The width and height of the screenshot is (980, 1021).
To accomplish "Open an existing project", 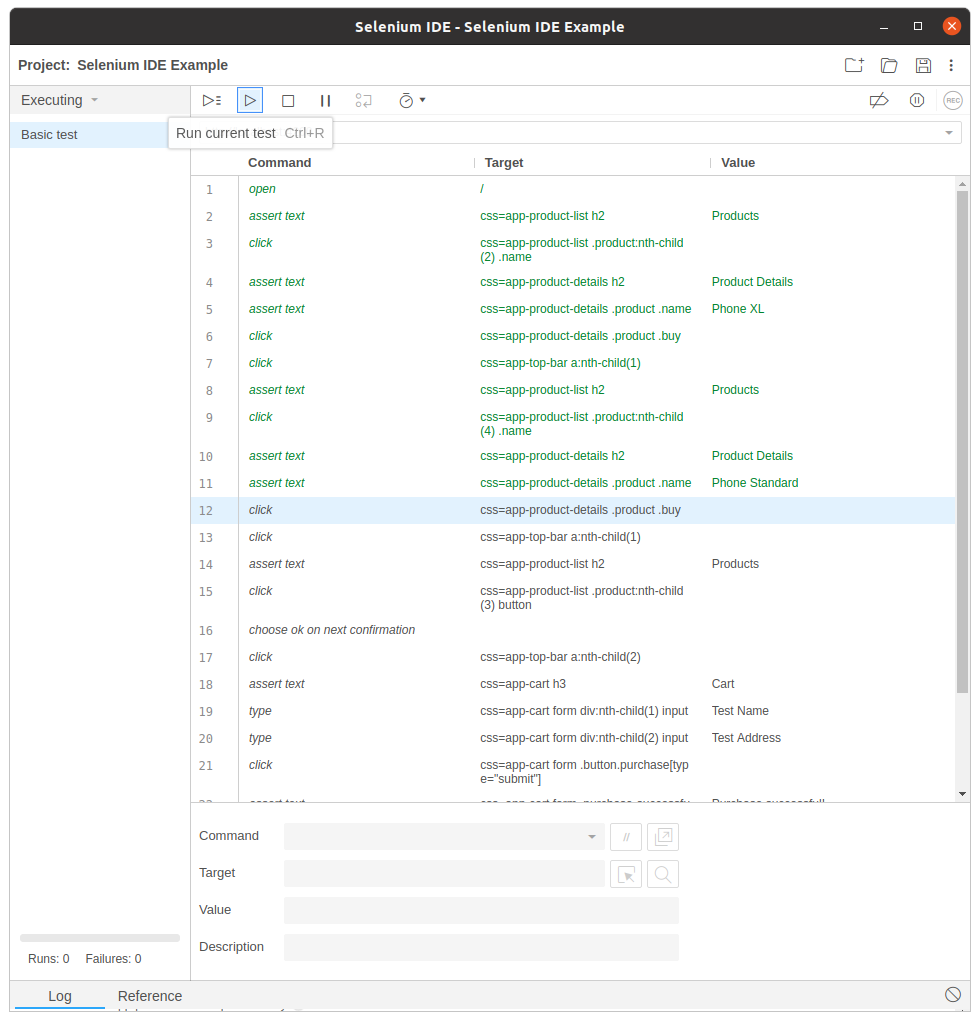I will coord(889,65).
